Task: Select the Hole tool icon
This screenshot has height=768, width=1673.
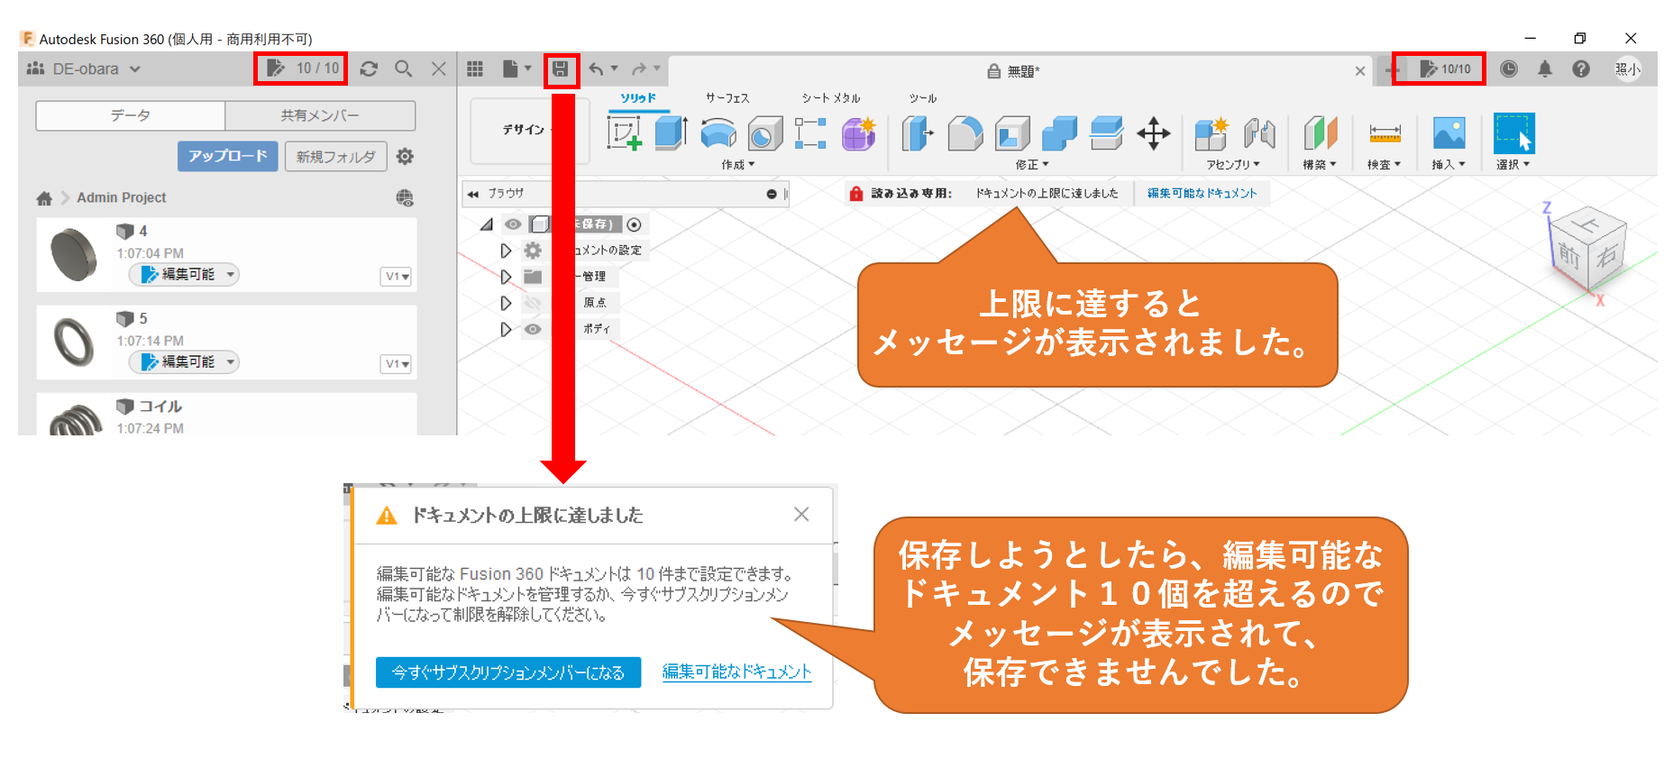Action: [x=765, y=134]
